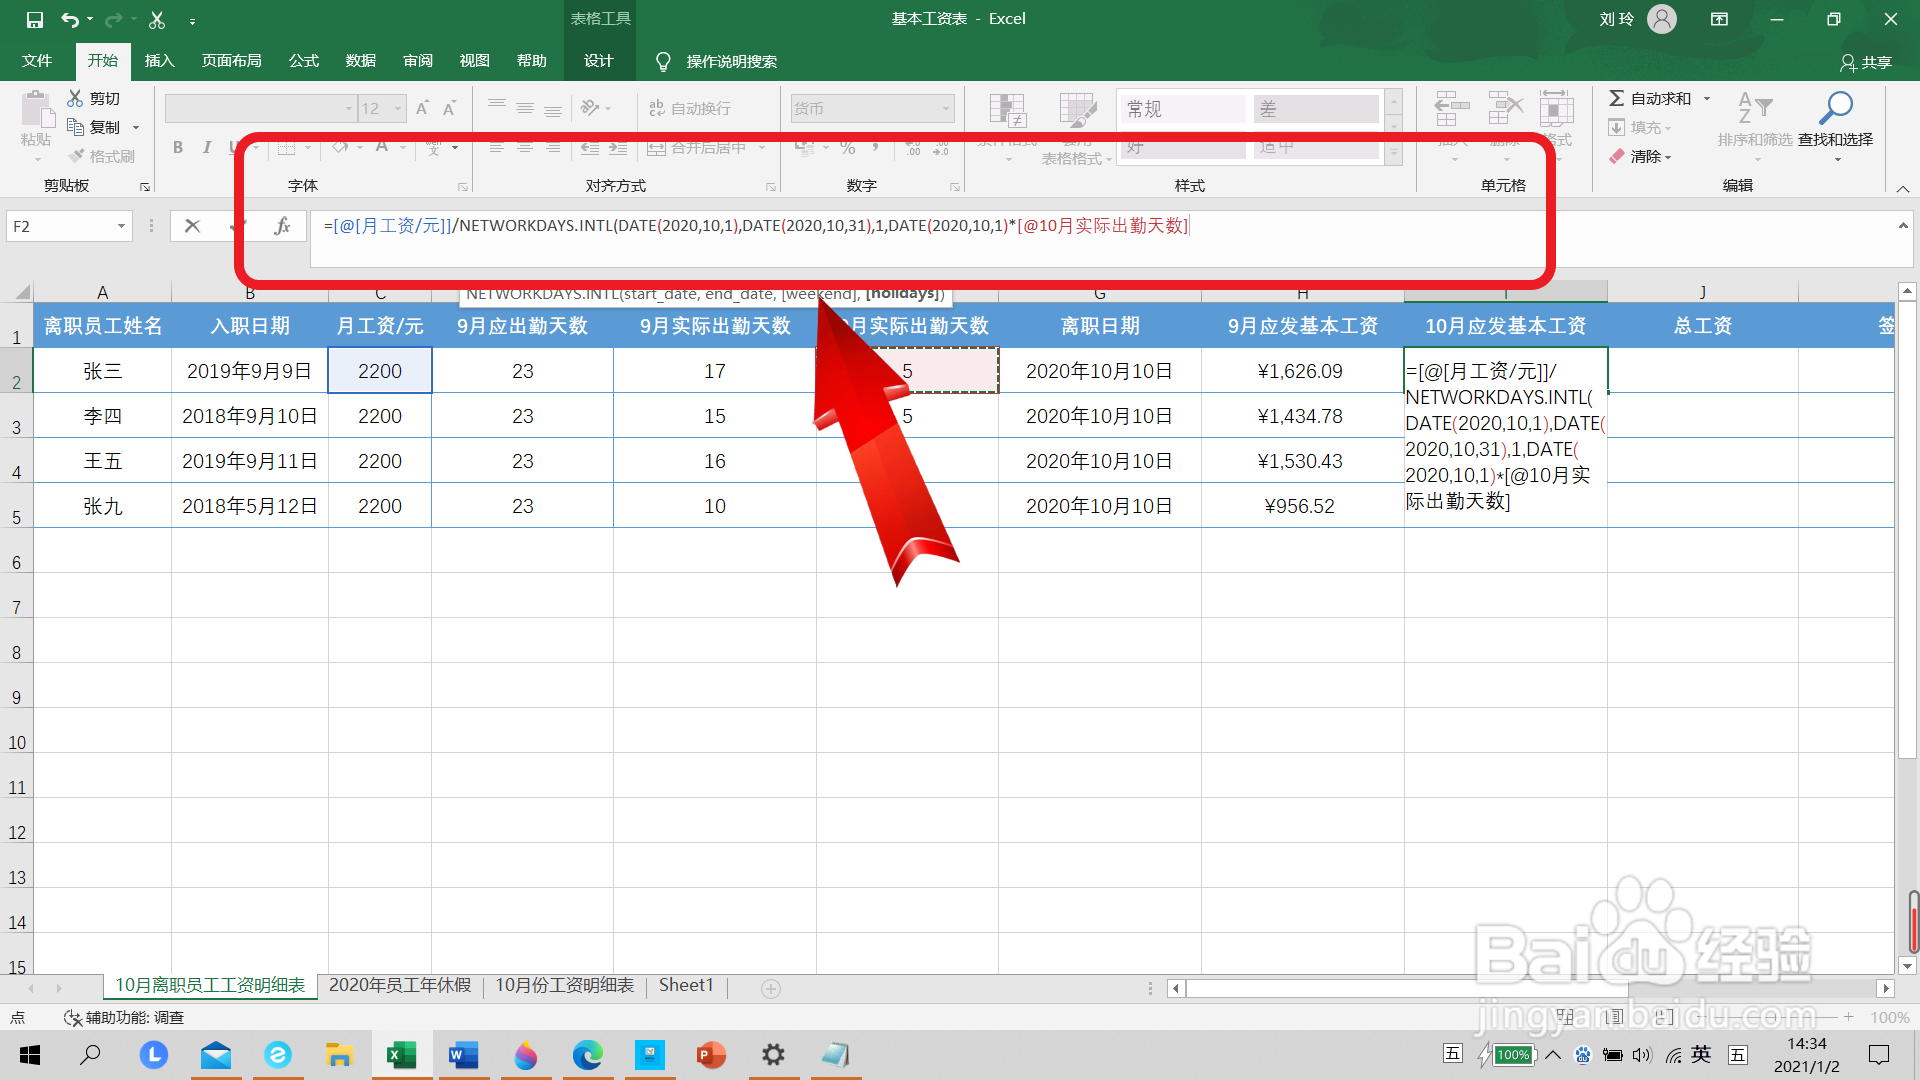Toggle Italic formatting button

[x=206, y=147]
